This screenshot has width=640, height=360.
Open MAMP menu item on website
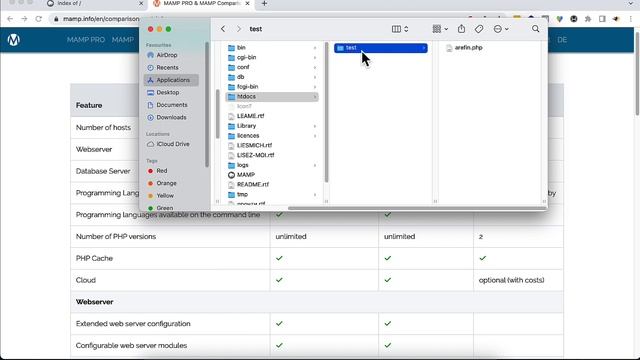point(123,40)
